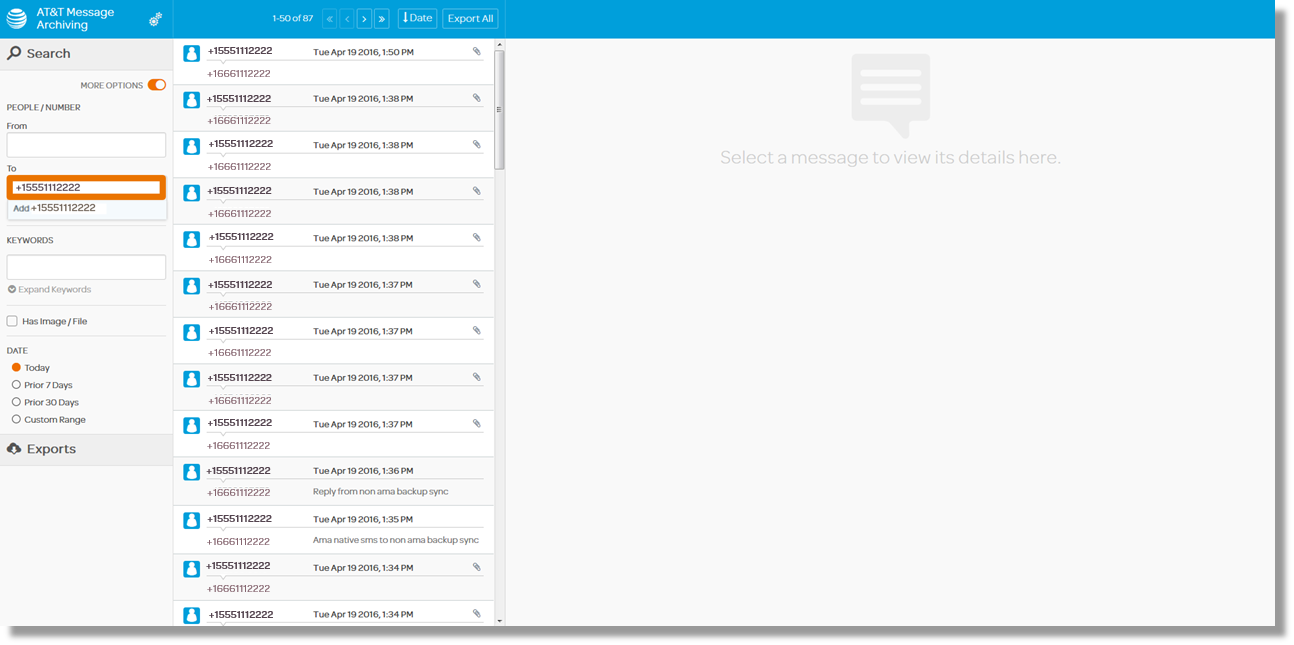
Task: Click timestamp "Tue Apr 19 2016, 1:36 PM"
Action: click(363, 471)
